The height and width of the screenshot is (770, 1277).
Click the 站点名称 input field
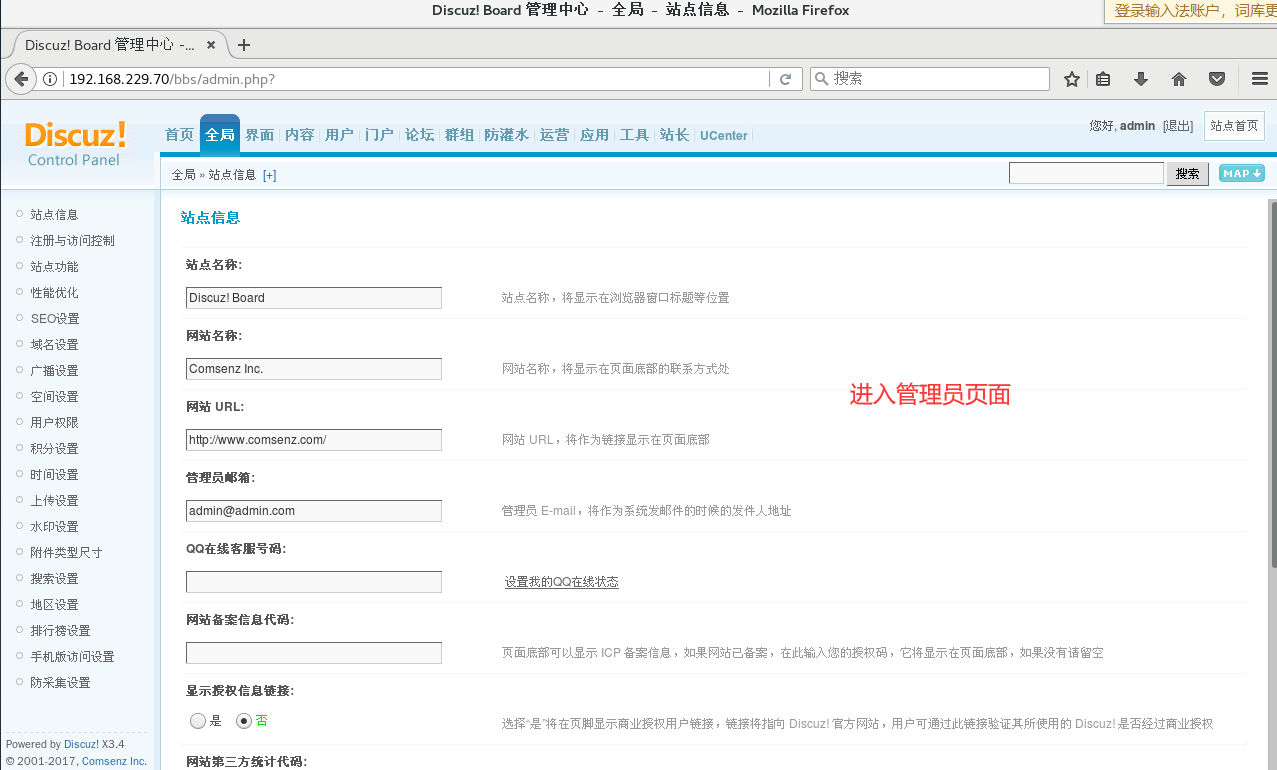314,298
